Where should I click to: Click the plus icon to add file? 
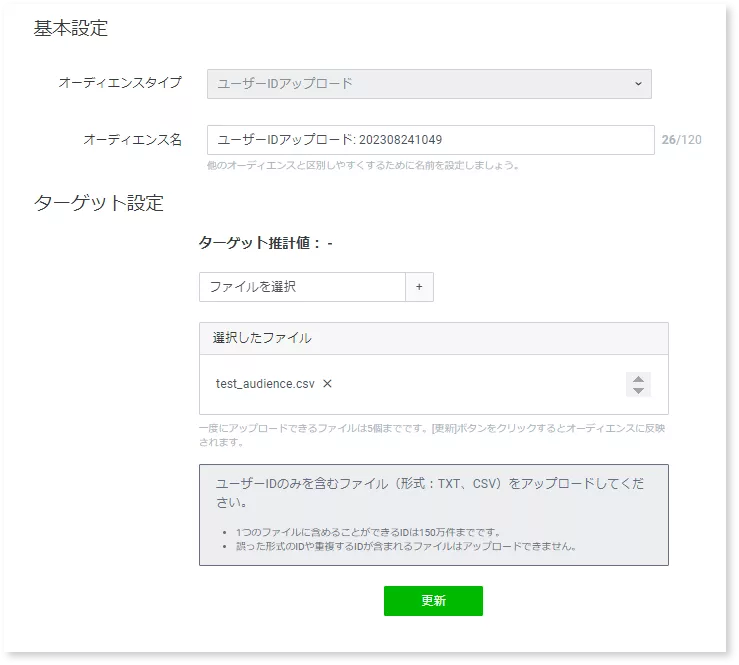(419, 287)
